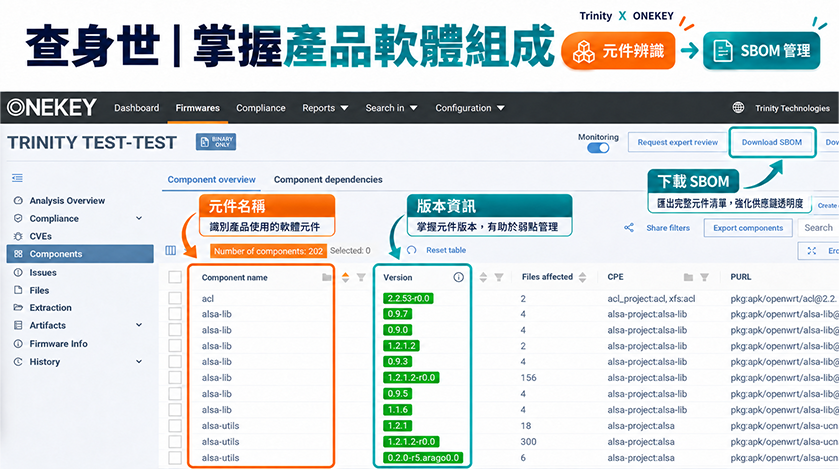Sort by Component name arrows
The width and height of the screenshot is (839, 469).
pos(346,277)
